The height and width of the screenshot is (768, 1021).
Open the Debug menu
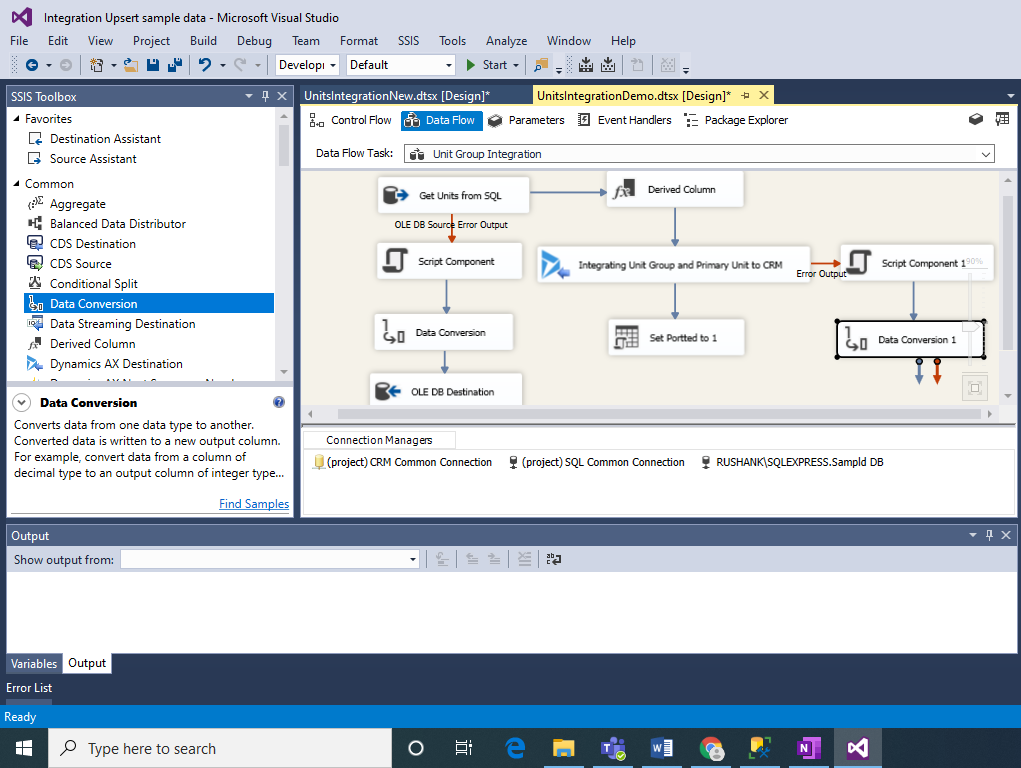254,41
